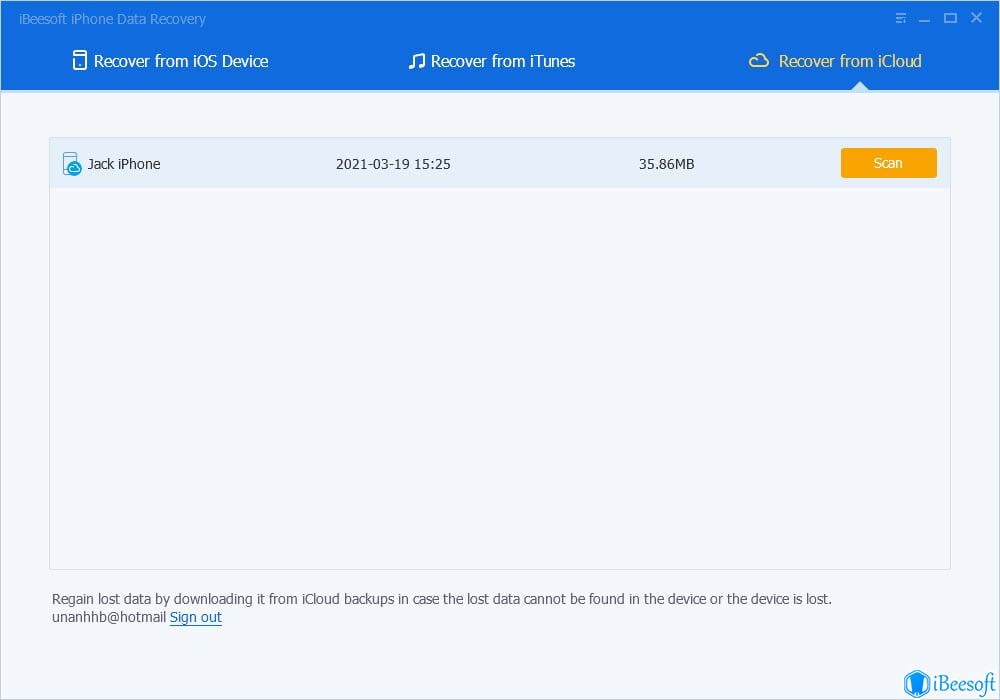Click the iCloud cloud icon
The height and width of the screenshot is (700, 1000).
pyautogui.click(x=758, y=61)
